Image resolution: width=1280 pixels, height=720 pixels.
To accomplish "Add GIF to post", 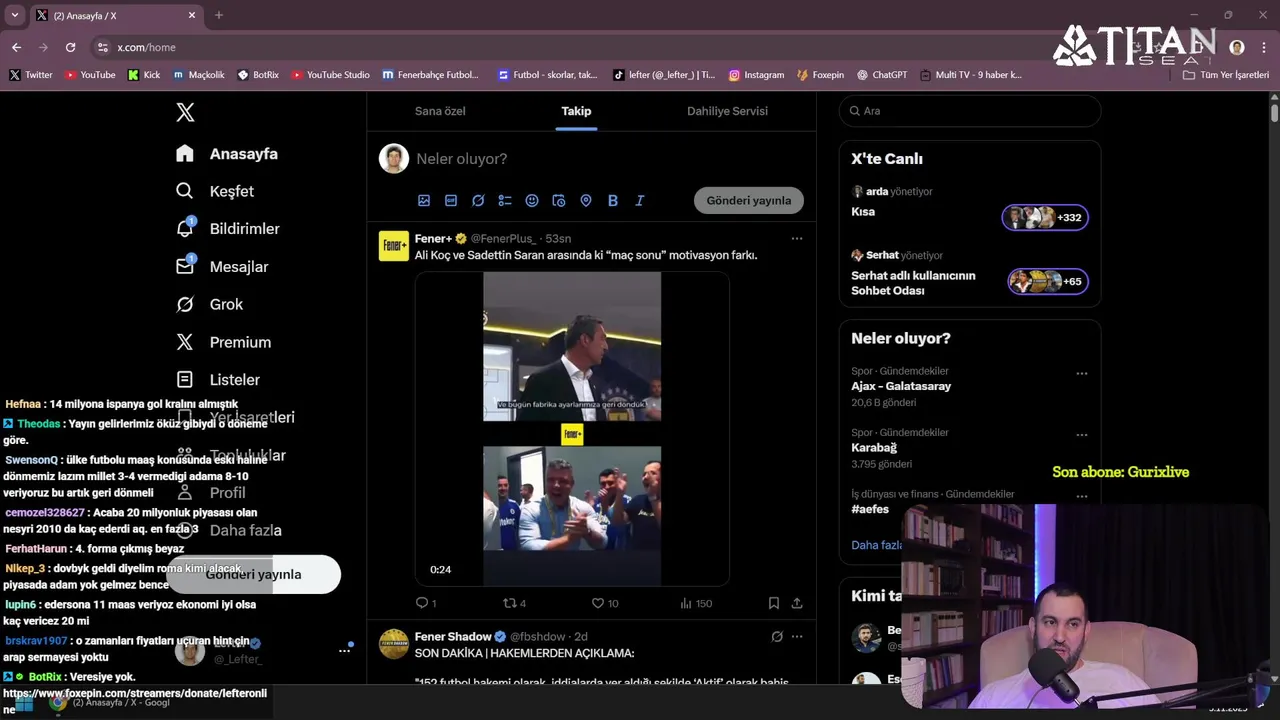I will [451, 201].
